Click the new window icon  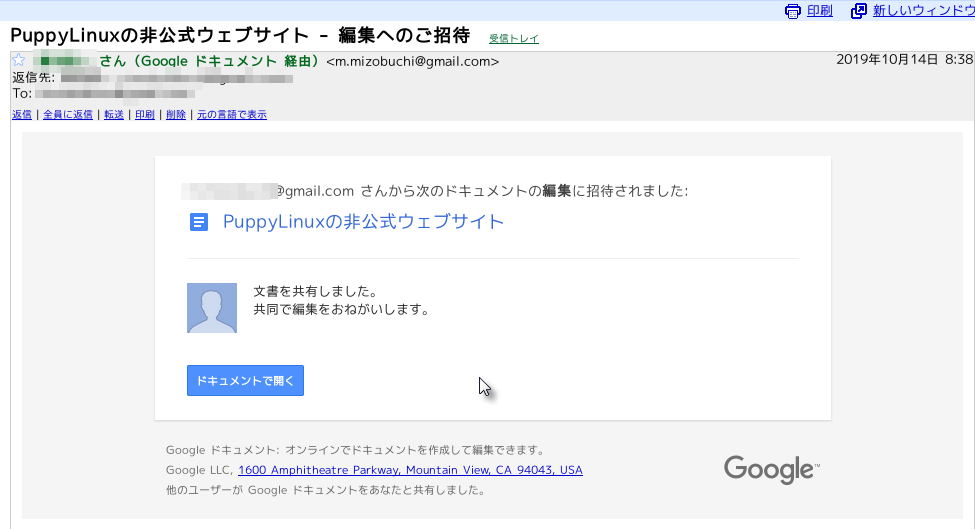tap(859, 11)
